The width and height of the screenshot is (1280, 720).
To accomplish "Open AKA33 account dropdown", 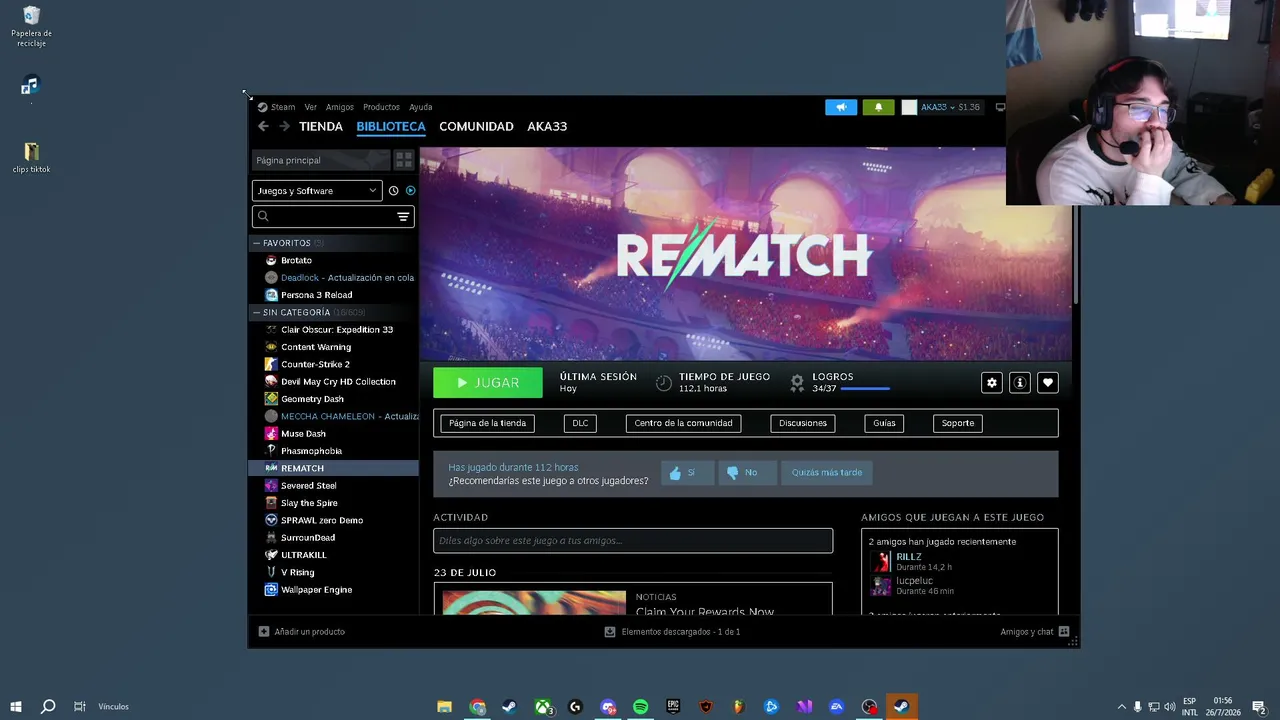I will point(941,107).
